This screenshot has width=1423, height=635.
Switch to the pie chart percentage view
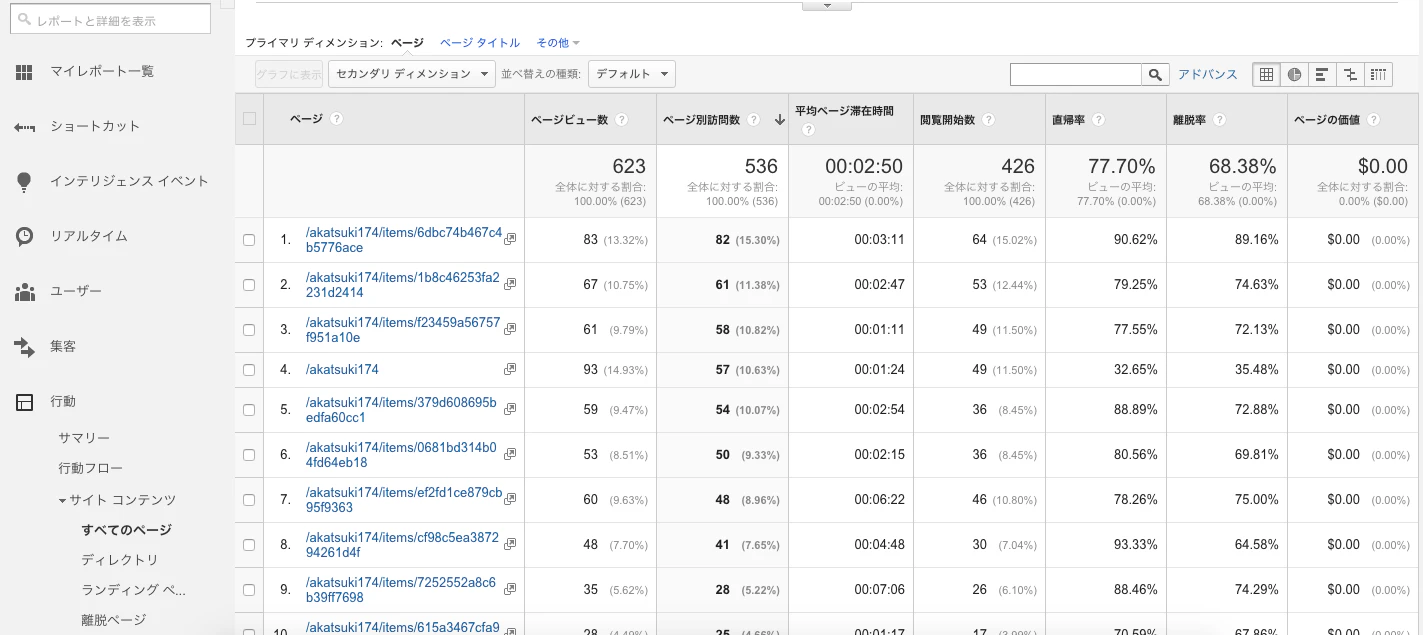[x=1295, y=74]
